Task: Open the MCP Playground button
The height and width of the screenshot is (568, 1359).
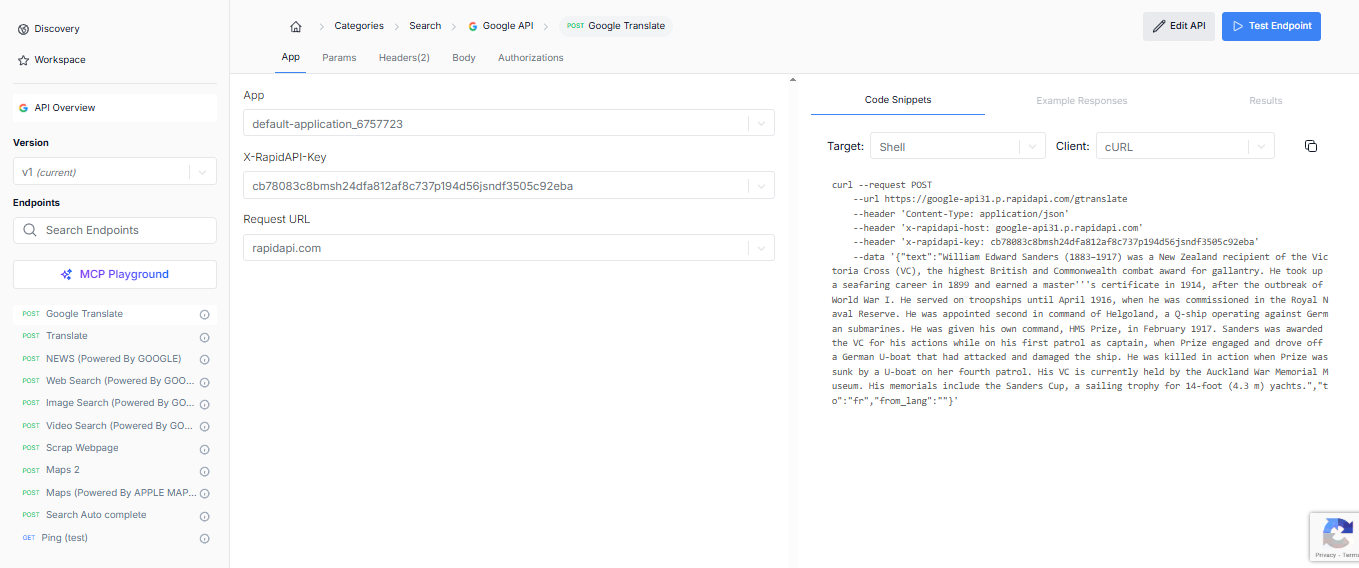Action: tap(114, 274)
